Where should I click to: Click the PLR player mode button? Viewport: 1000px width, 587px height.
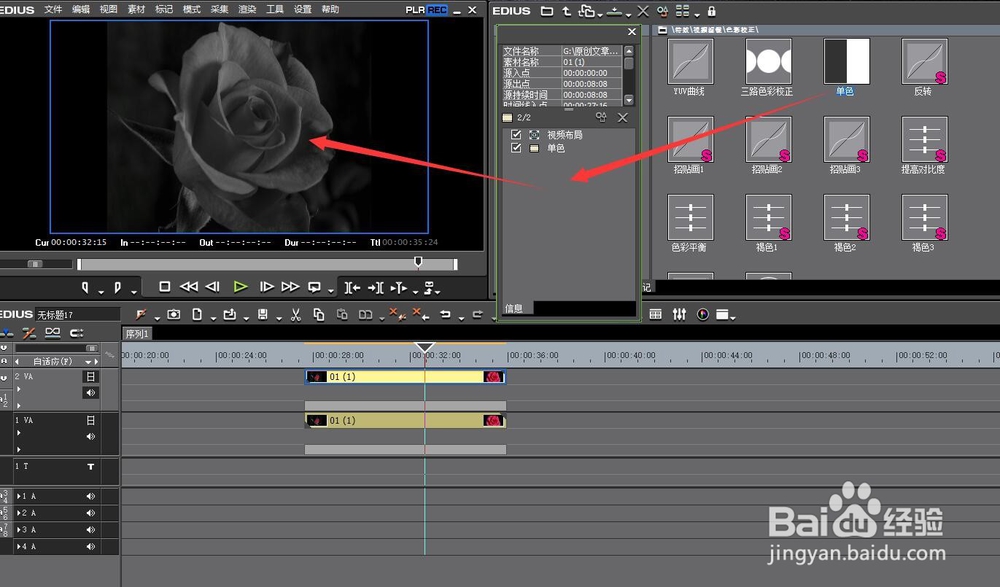click(415, 10)
